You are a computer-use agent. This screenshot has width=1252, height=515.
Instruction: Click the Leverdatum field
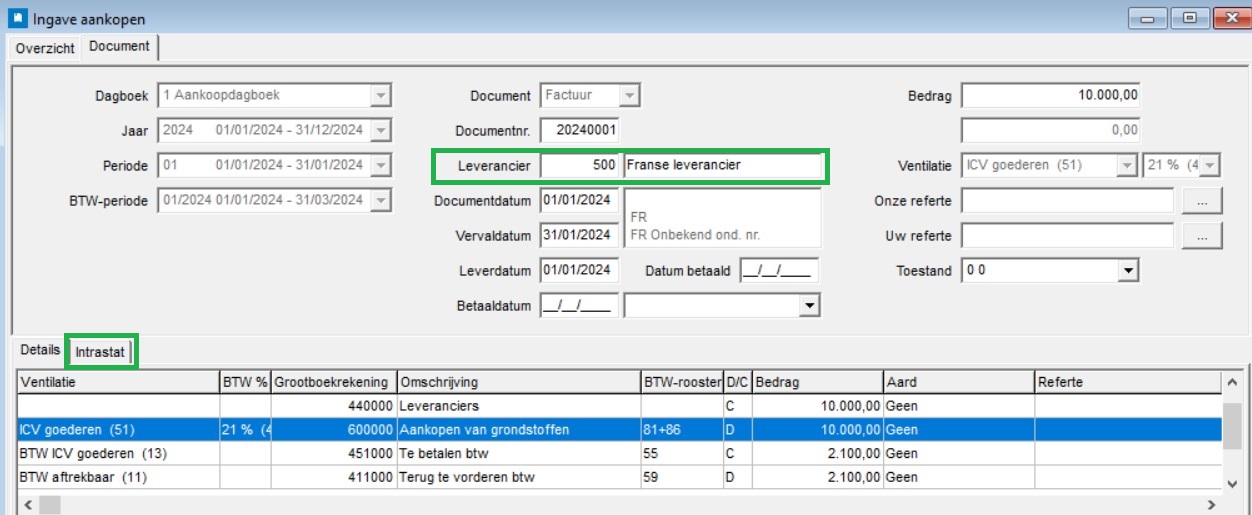click(579, 271)
